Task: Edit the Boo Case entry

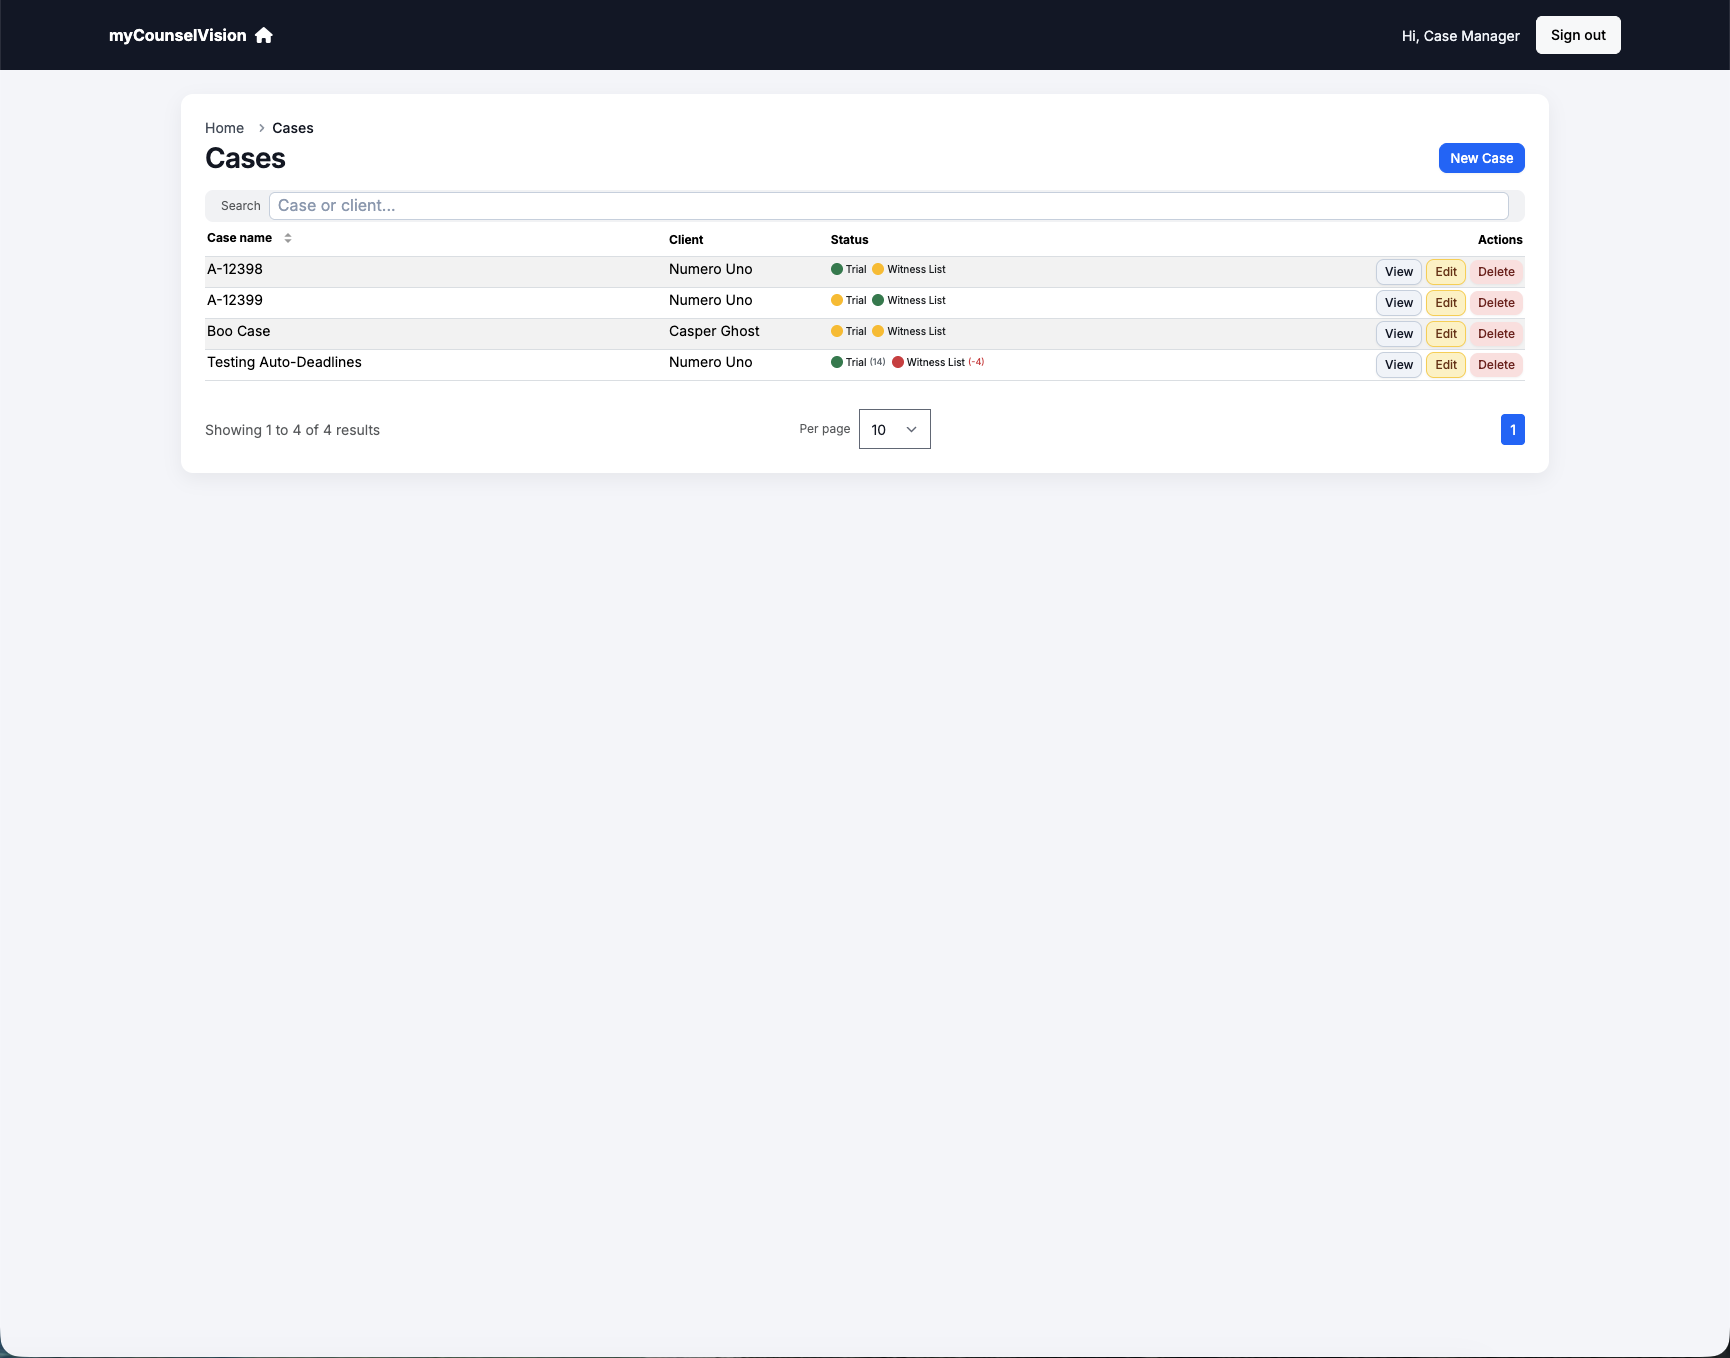Action: (1445, 333)
